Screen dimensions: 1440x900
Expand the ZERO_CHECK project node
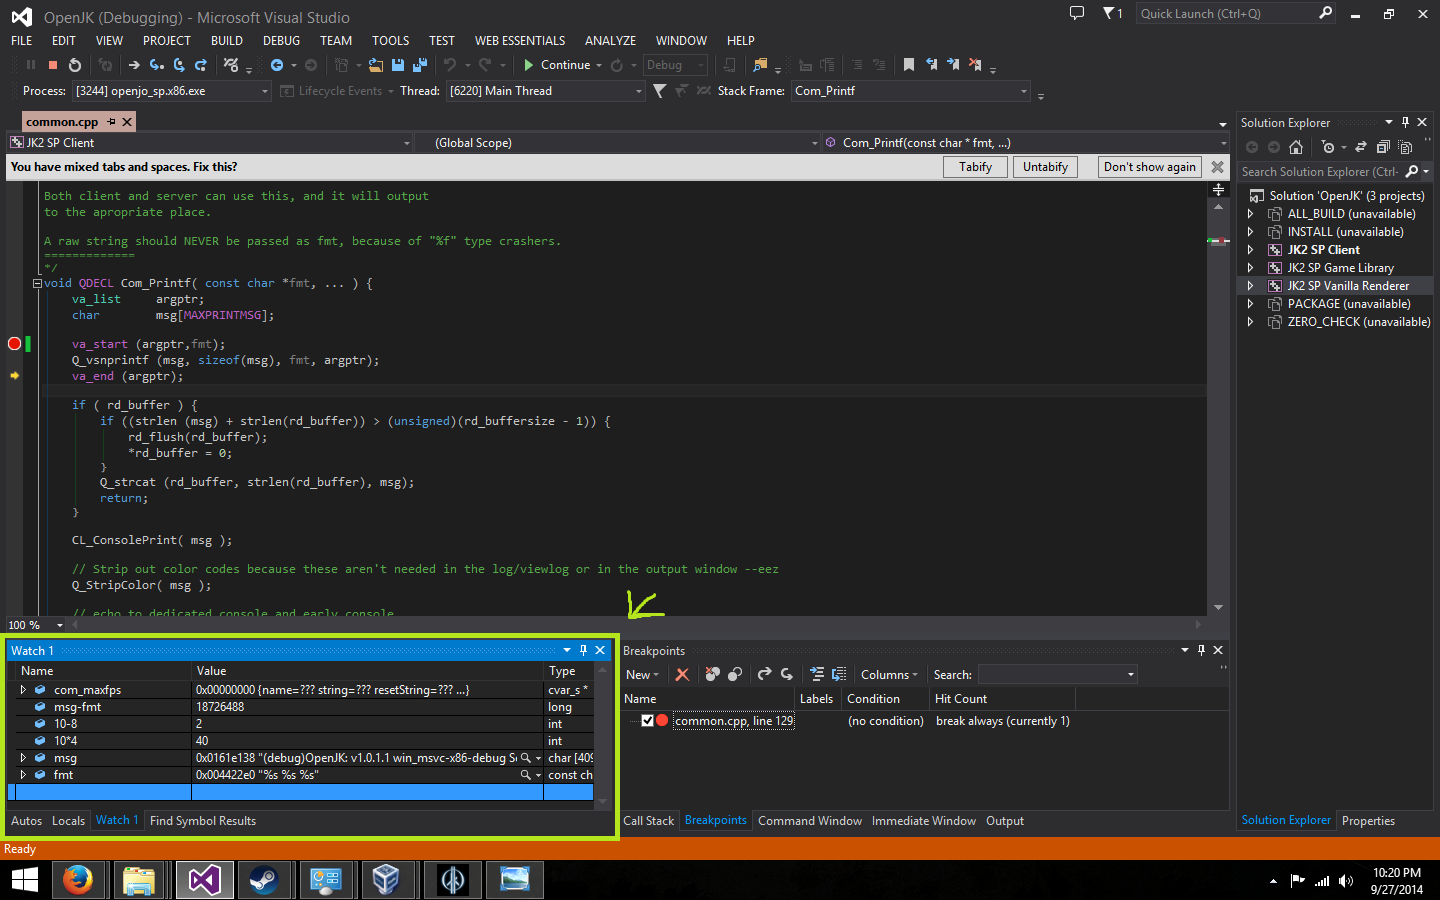point(1250,322)
